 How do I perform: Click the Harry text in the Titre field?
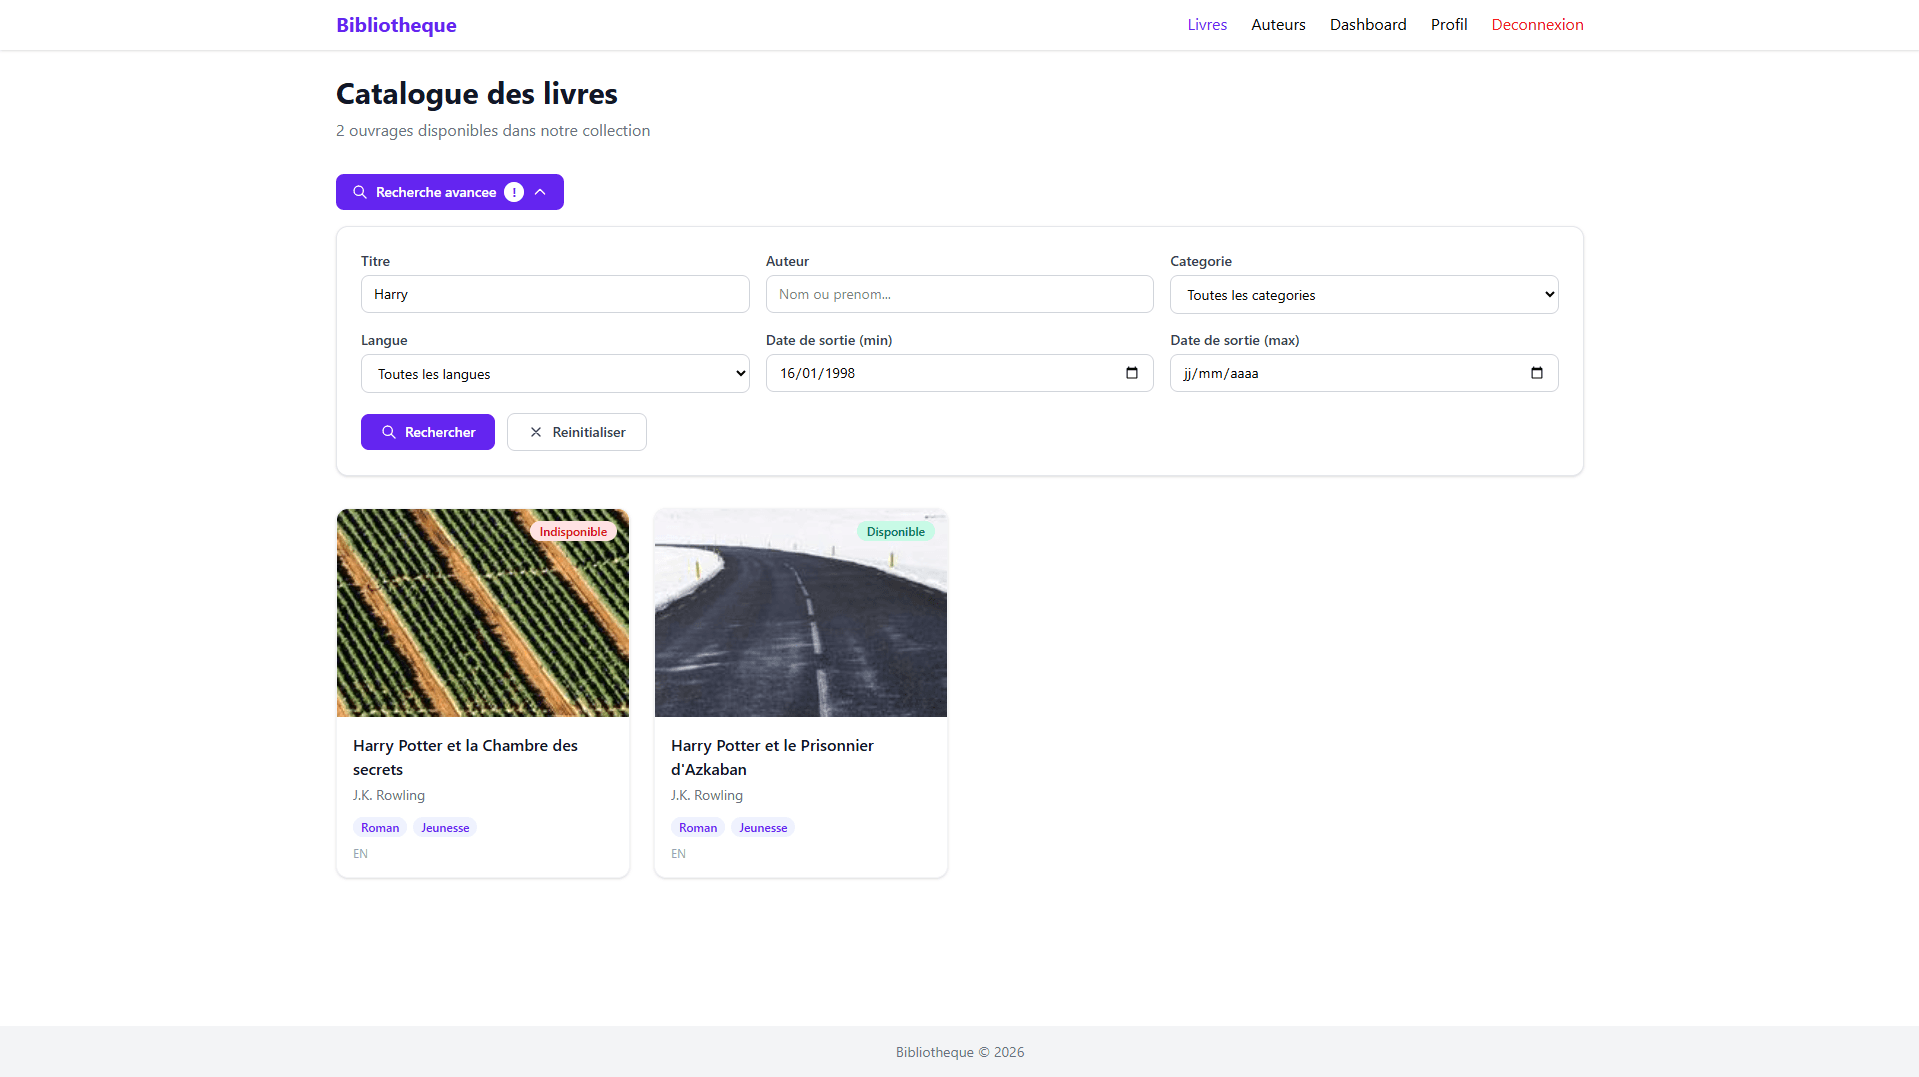pyautogui.click(x=391, y=294)
